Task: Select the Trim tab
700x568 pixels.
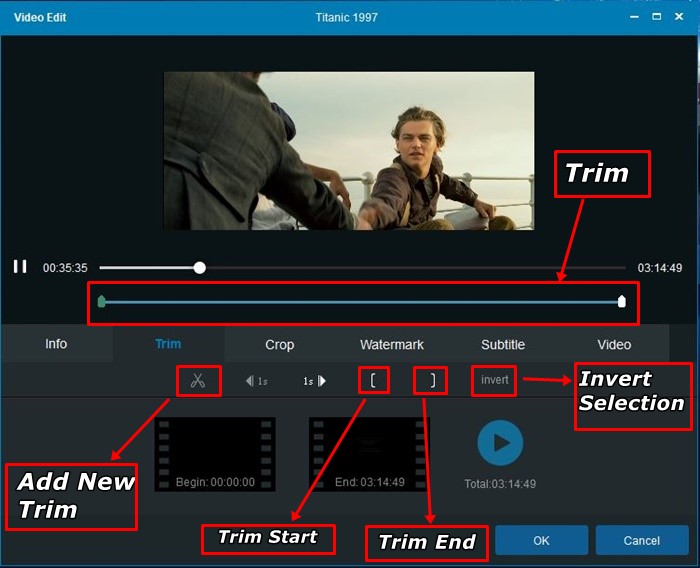Action: coord(168,344)
